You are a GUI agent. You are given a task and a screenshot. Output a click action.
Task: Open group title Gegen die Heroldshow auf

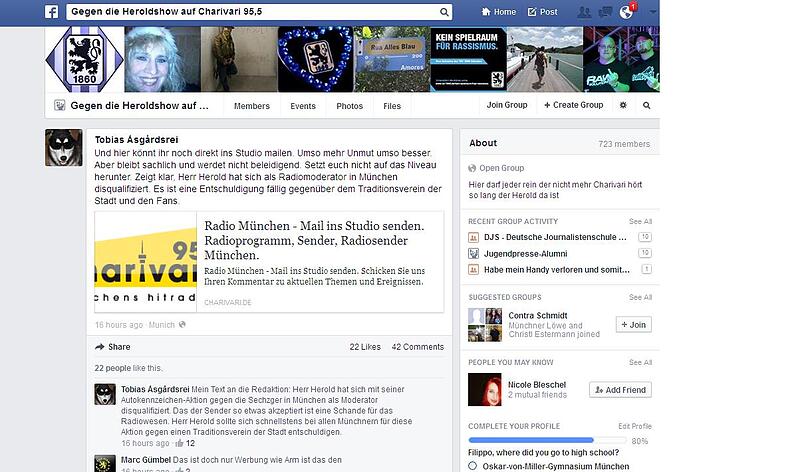139,106
